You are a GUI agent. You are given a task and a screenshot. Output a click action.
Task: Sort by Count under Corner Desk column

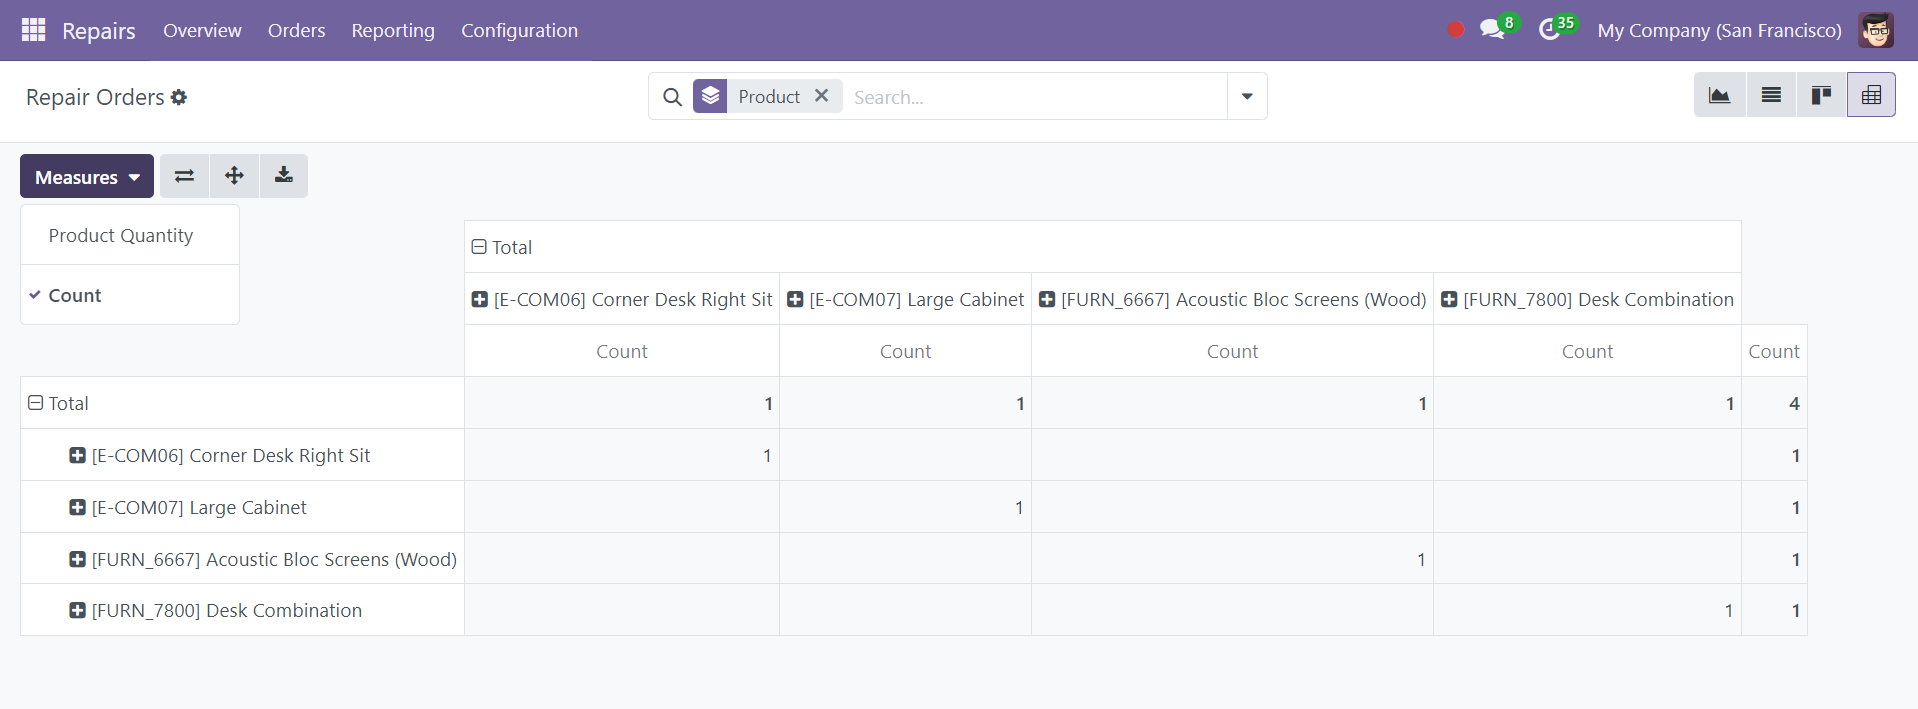(x=622, y=351)
